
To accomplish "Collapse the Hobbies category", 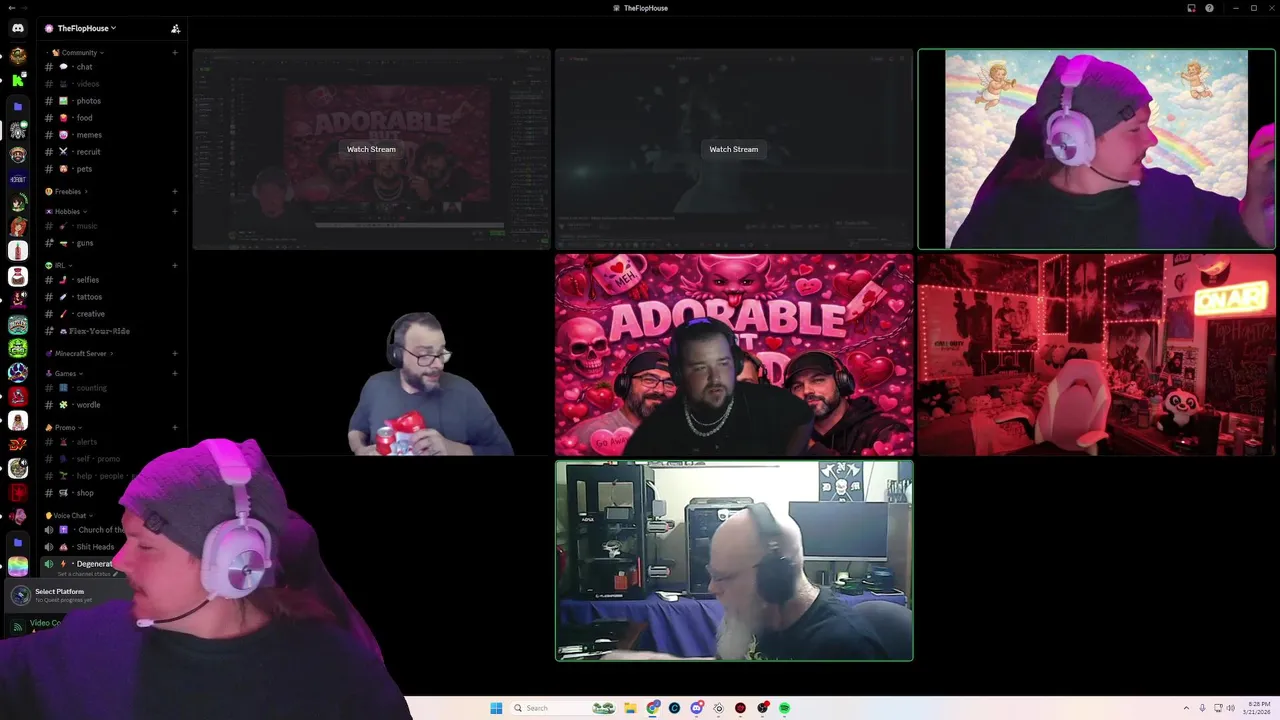I will 67,211.
